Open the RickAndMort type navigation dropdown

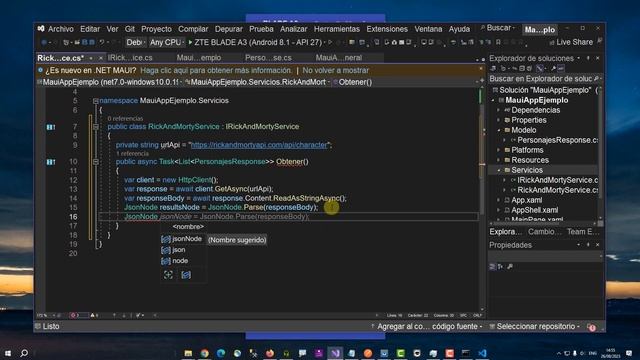(x=257, y=82)
